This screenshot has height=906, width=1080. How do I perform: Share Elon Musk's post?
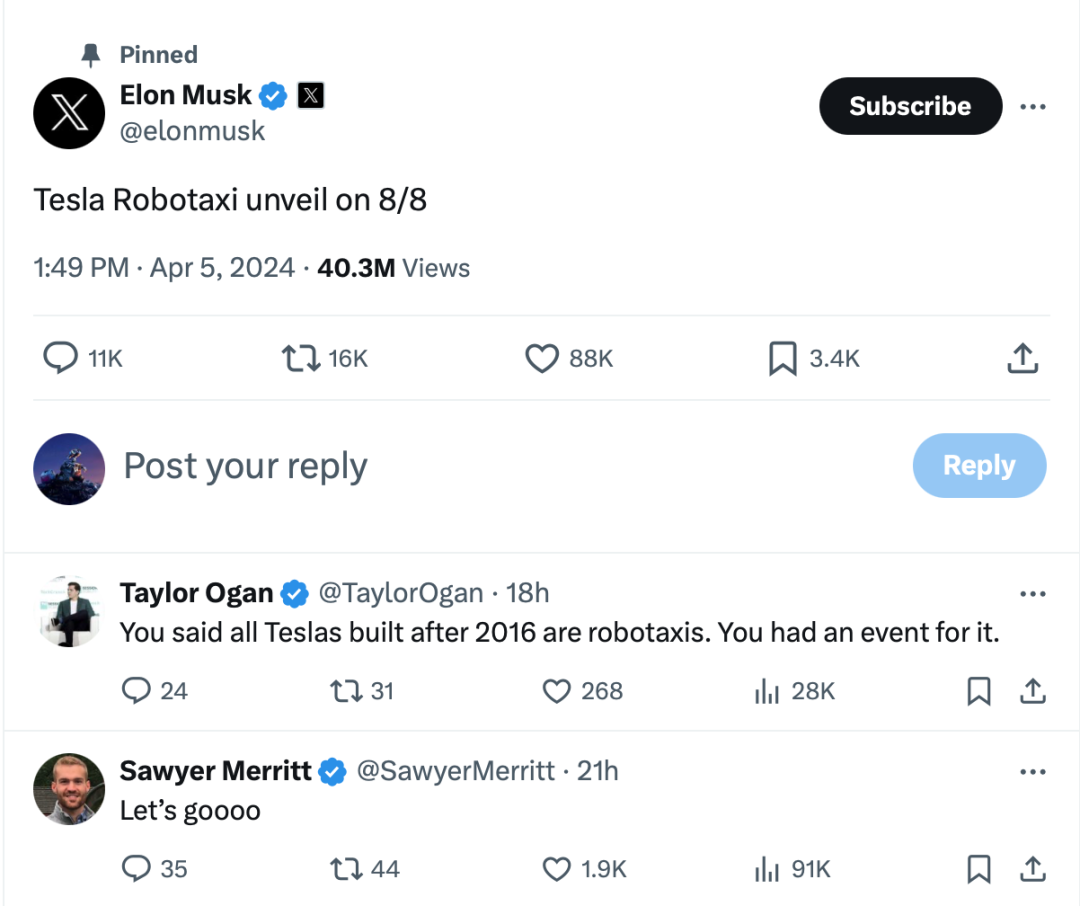coord(1021,359)
